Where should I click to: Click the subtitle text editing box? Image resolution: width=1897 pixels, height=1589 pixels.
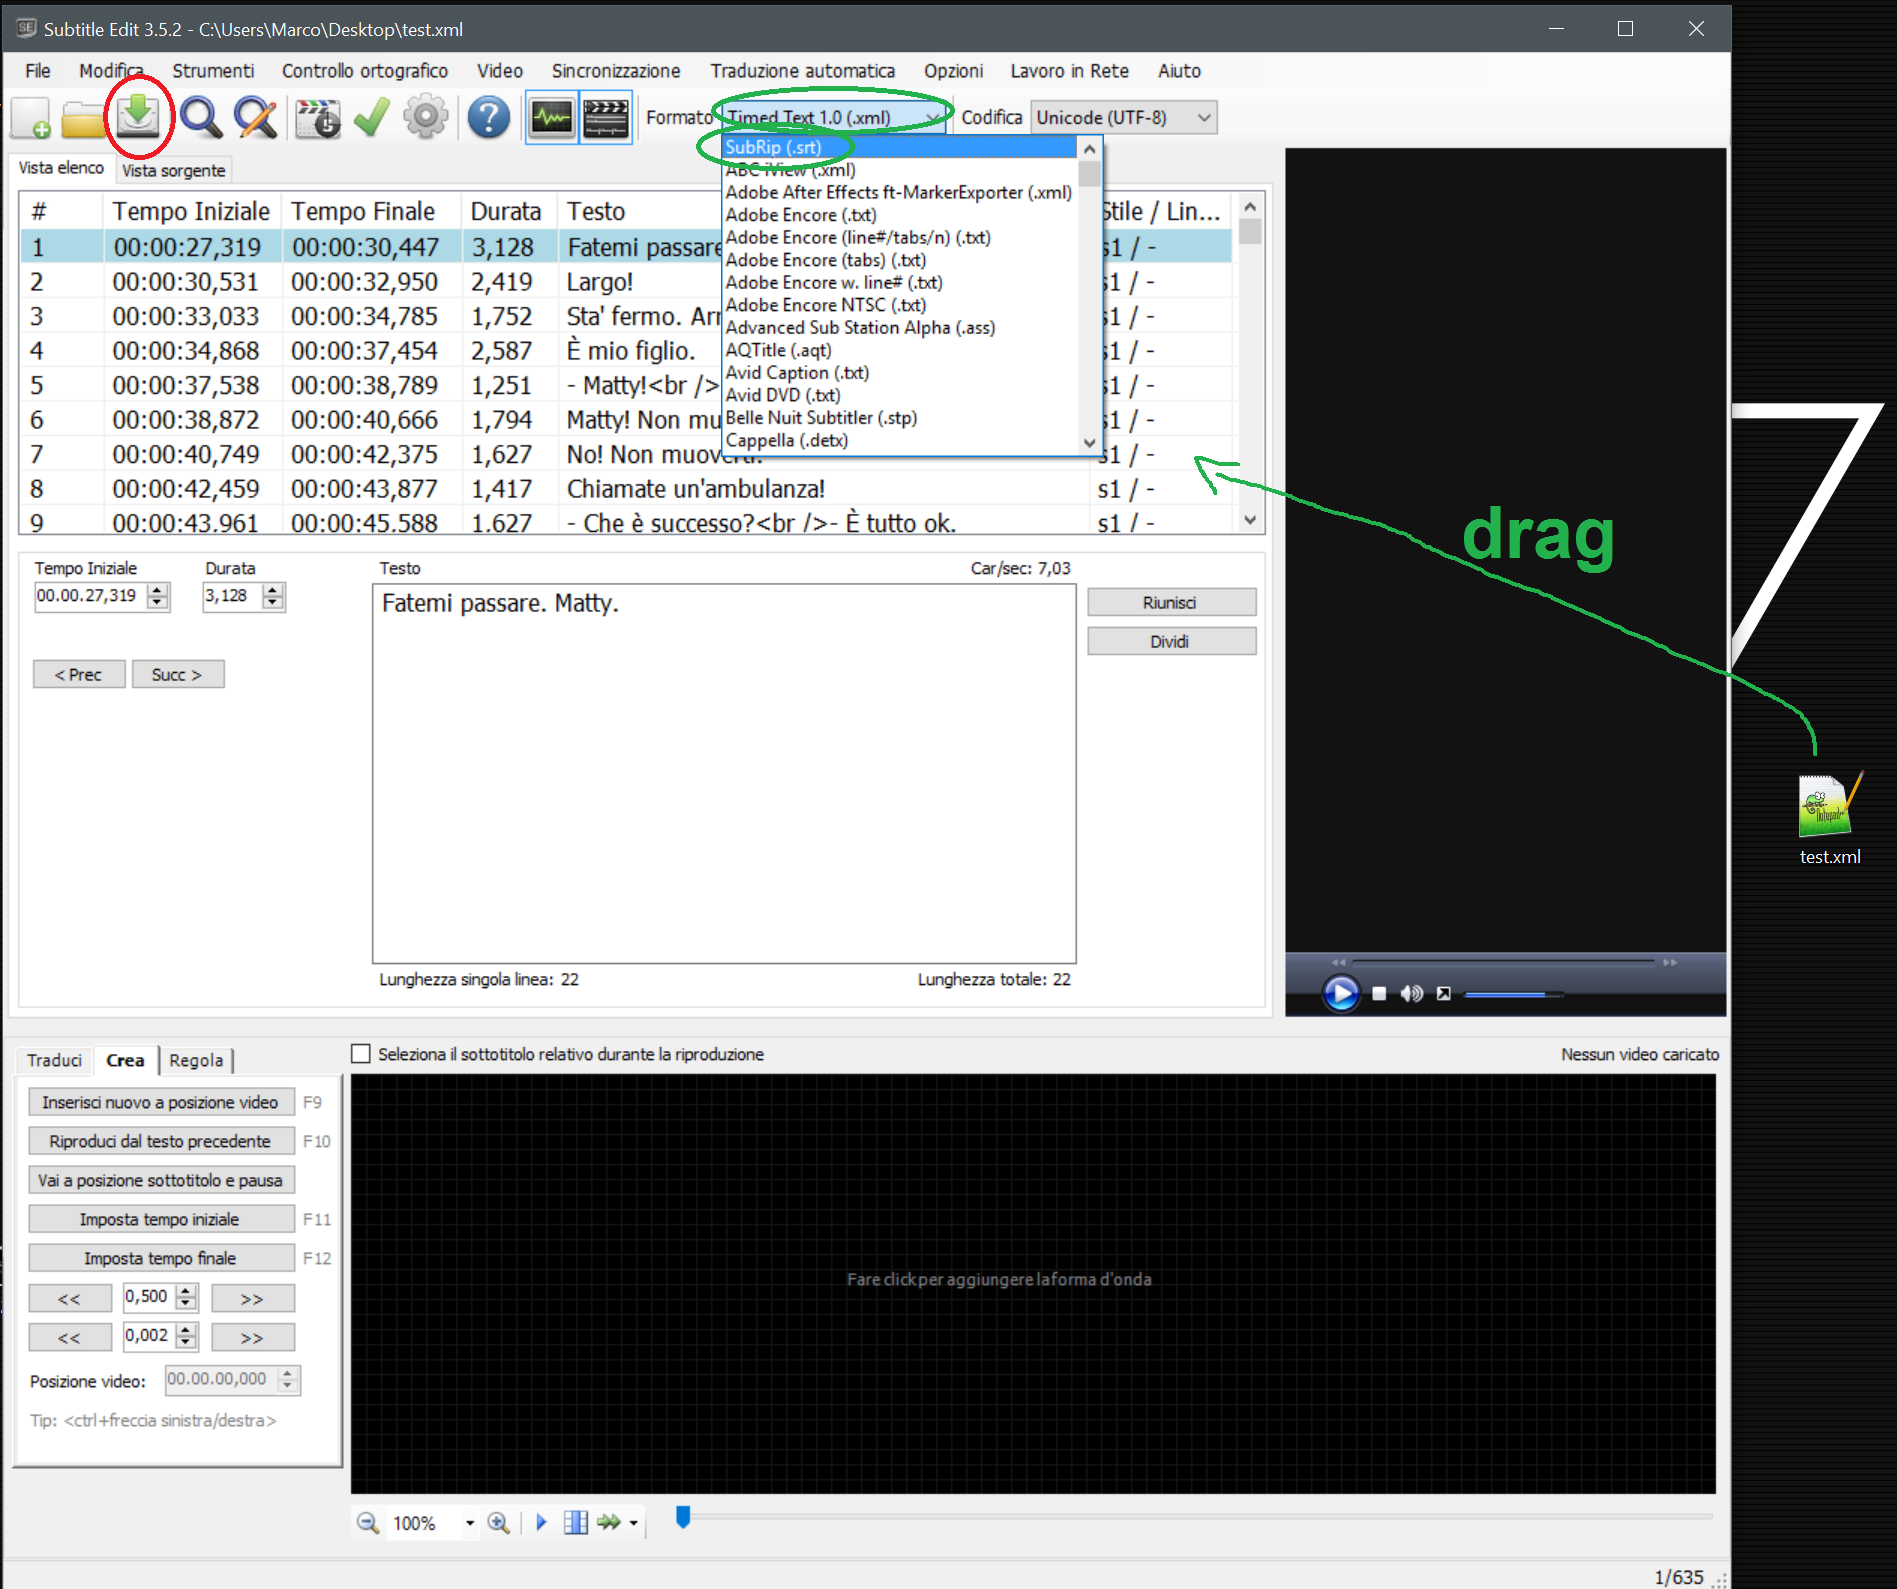coord(724,773)
